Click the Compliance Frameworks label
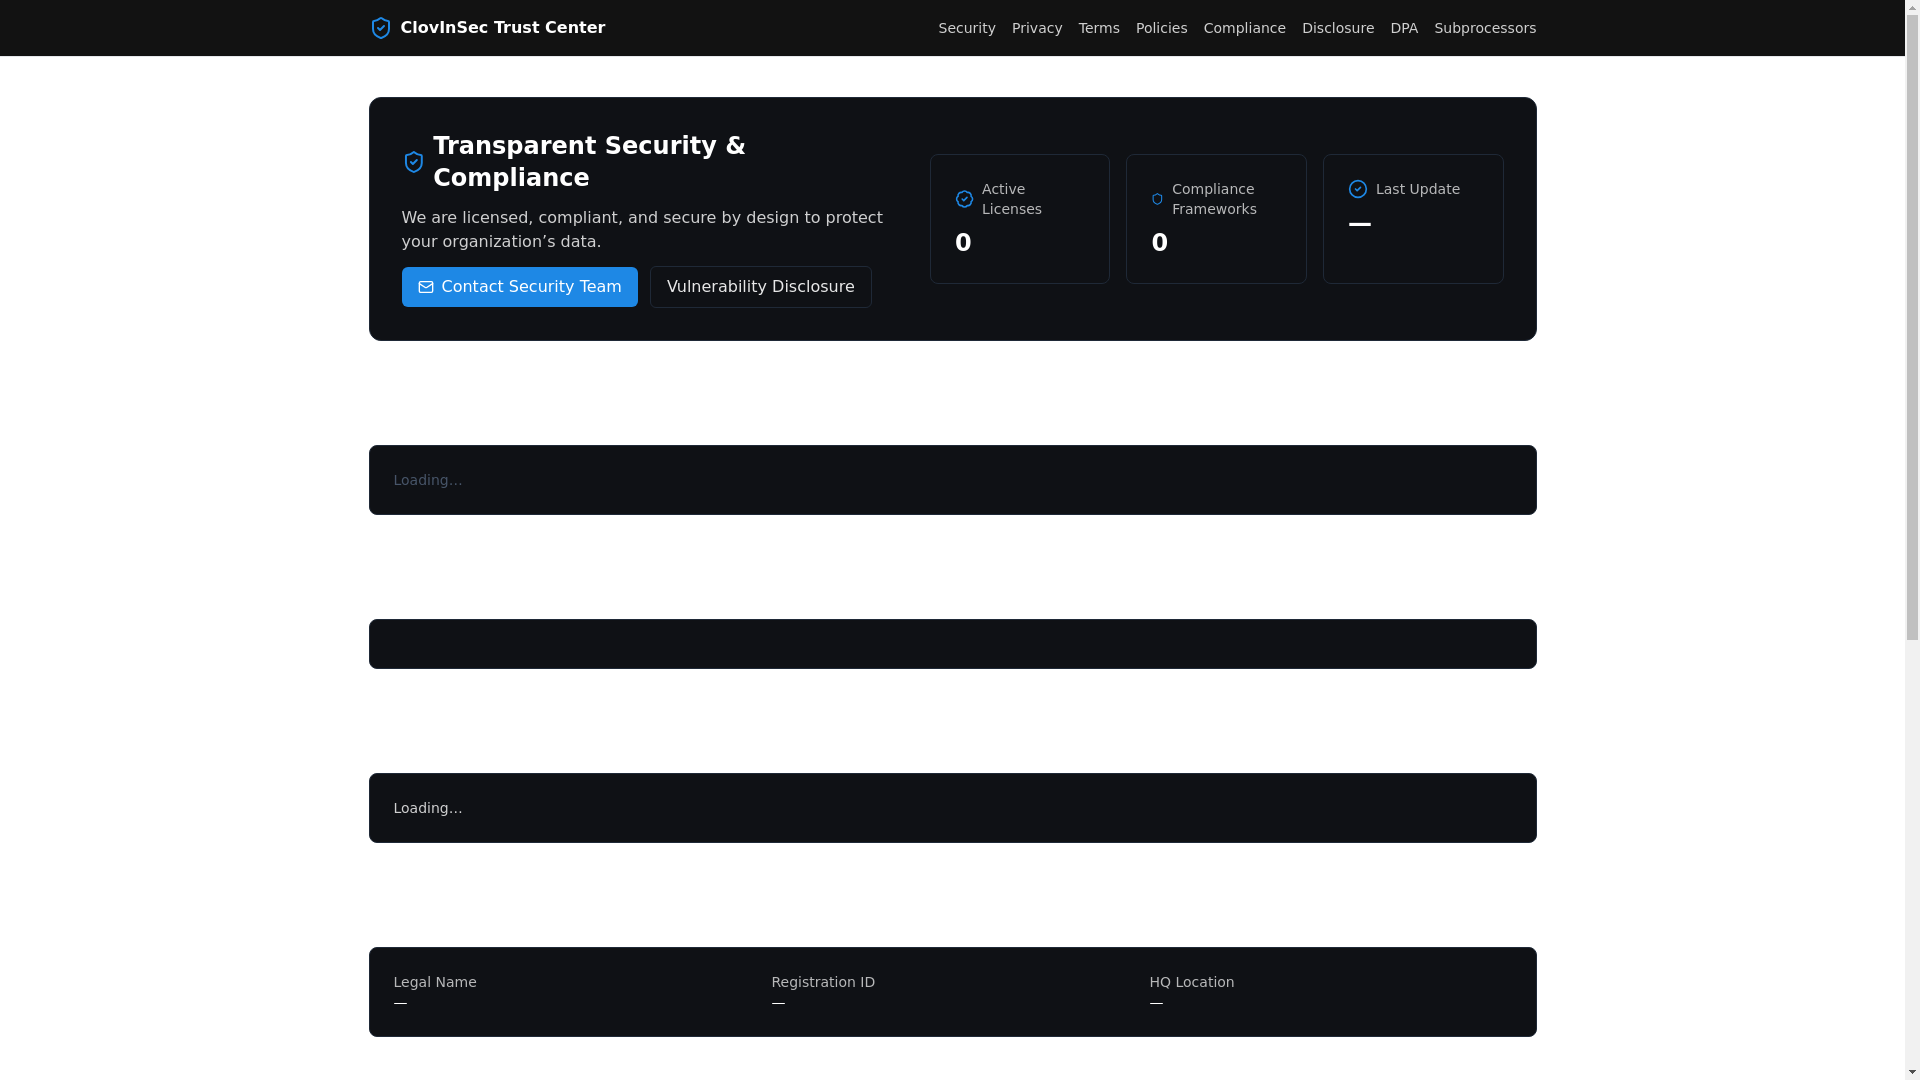The image size is (1920, 1080). (1214, 199)
